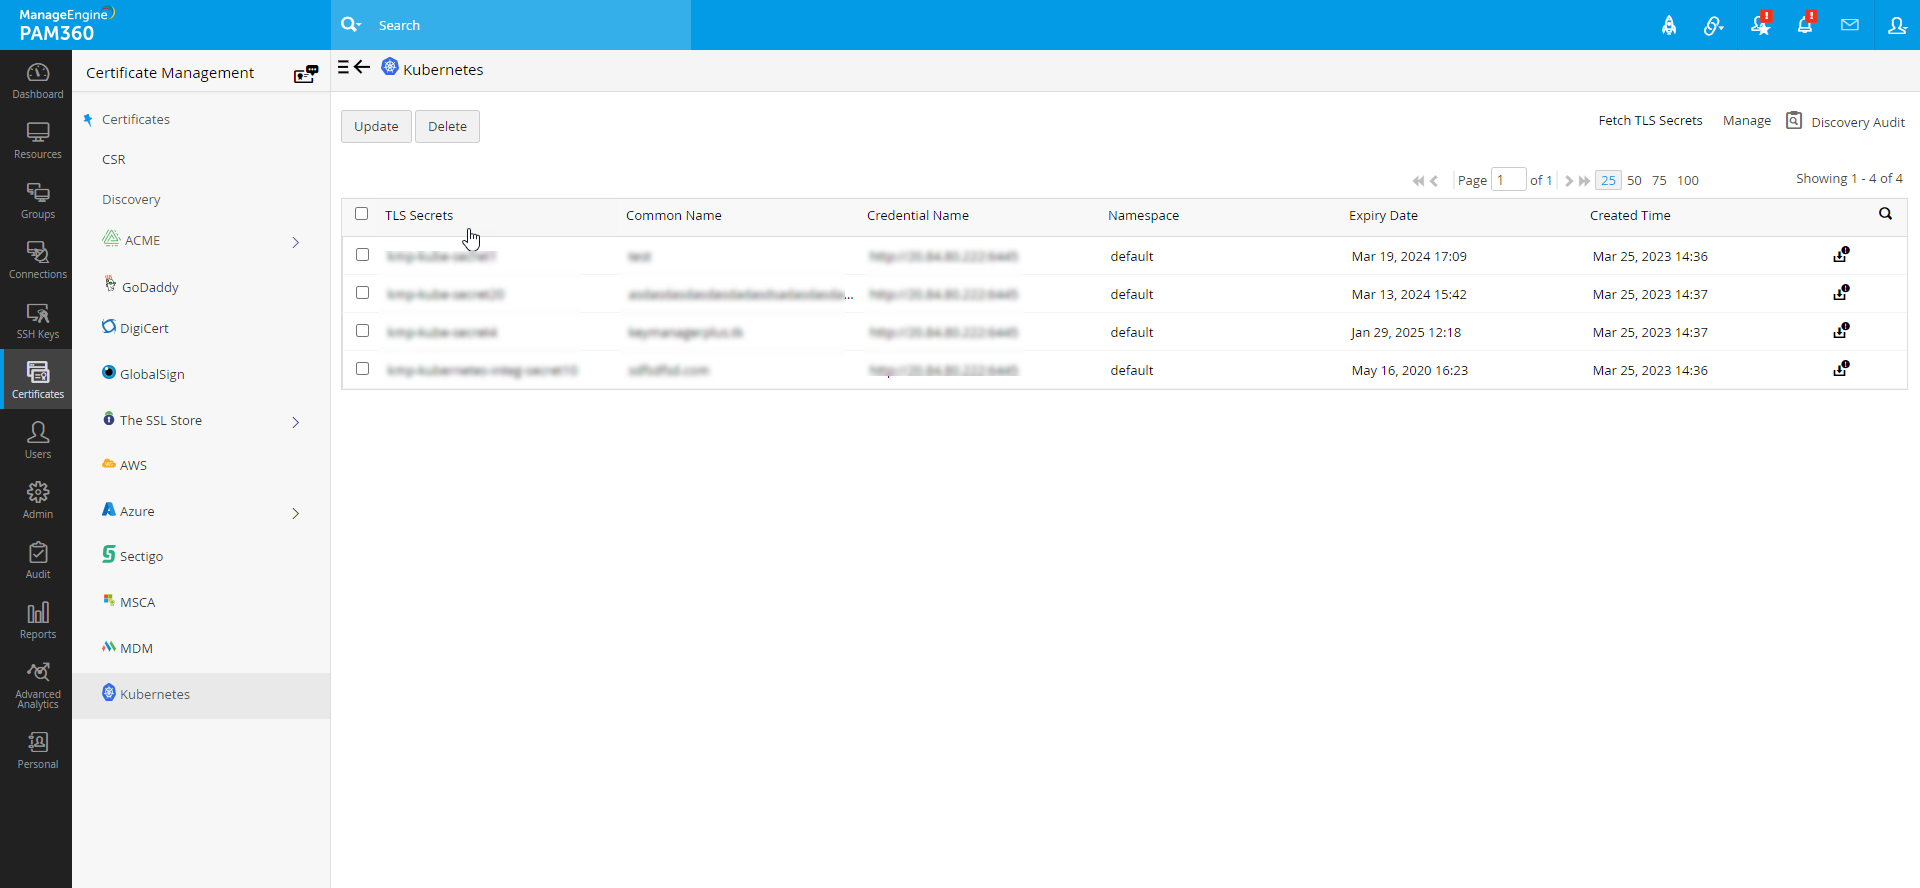Click deploy icon for Mar 13, 2024 row
The image size is (1920, 888).
pyautogui.click(x=1841, y=293)
